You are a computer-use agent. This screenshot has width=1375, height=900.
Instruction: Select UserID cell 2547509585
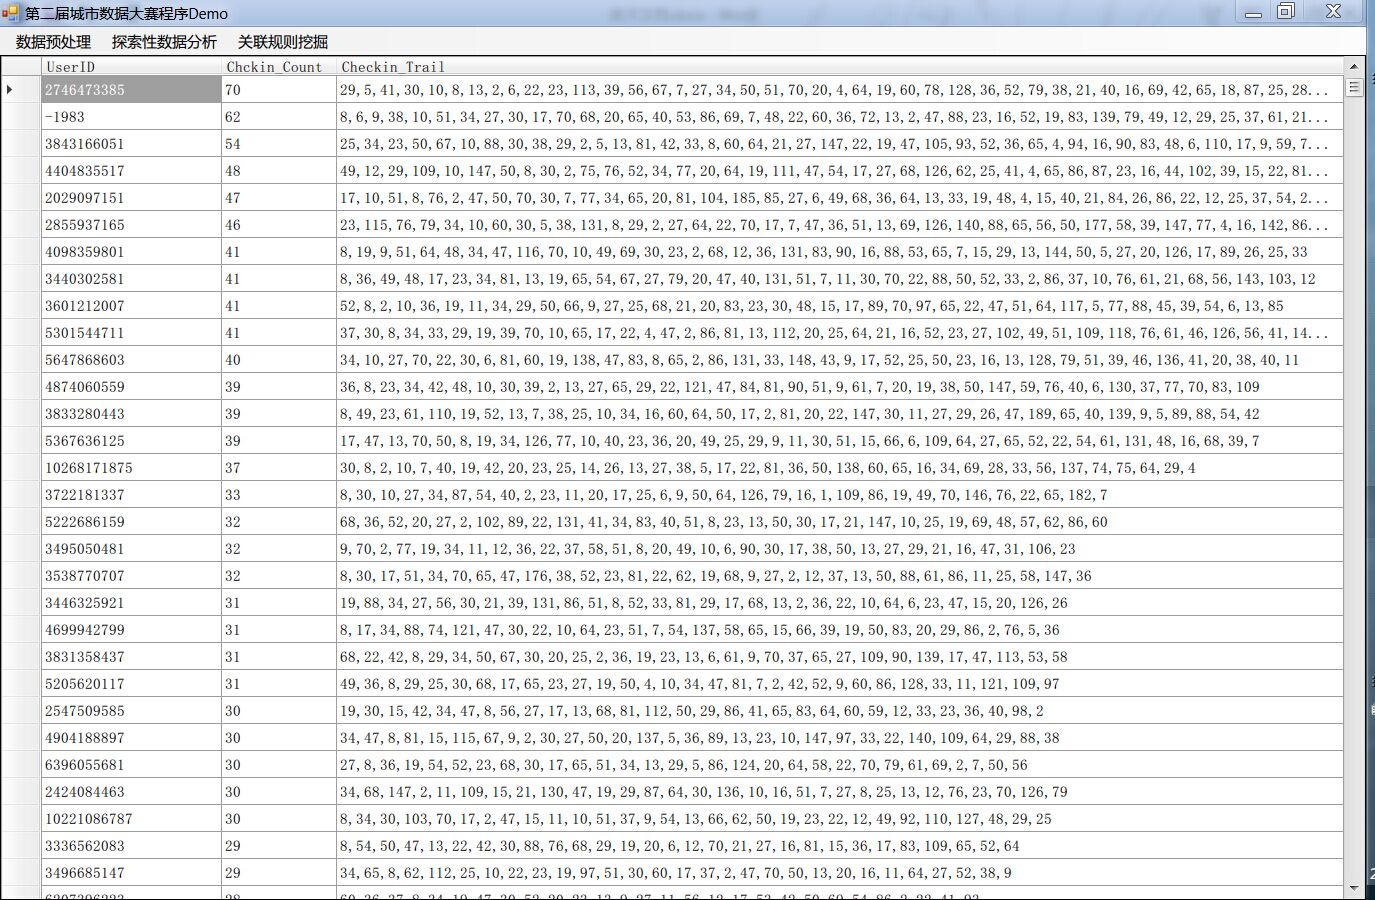131,711
